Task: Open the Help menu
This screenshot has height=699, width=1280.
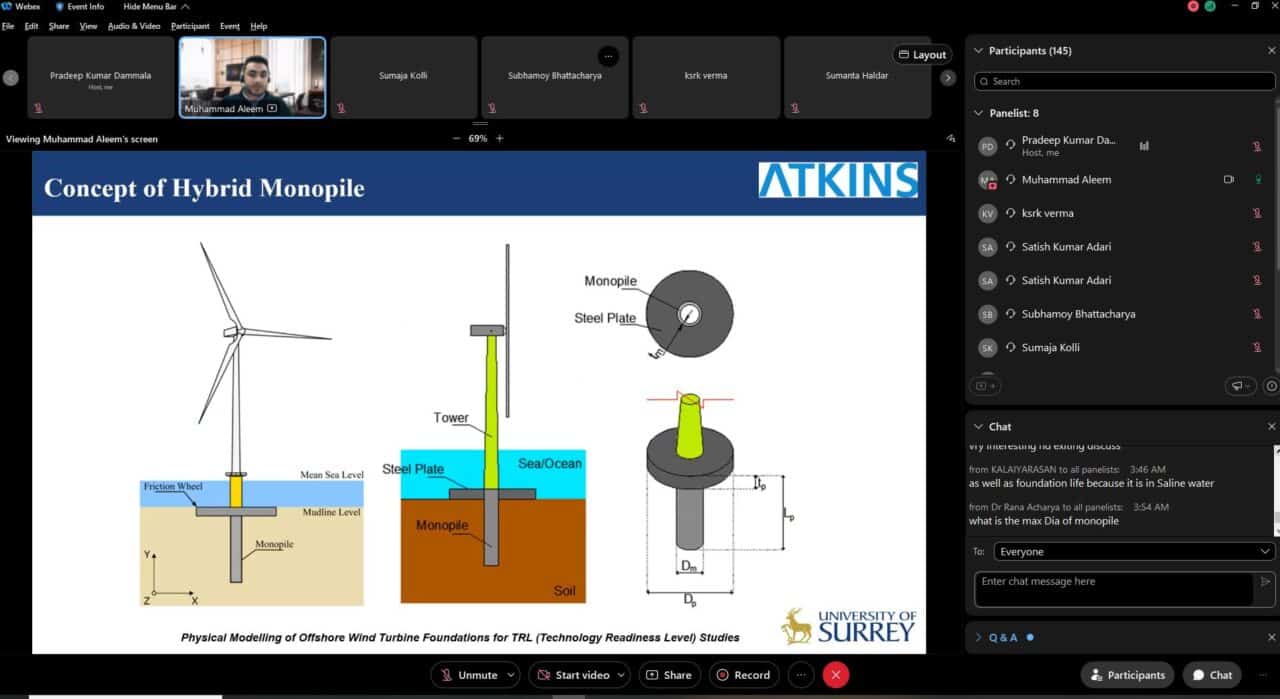Action: [259, 26]
